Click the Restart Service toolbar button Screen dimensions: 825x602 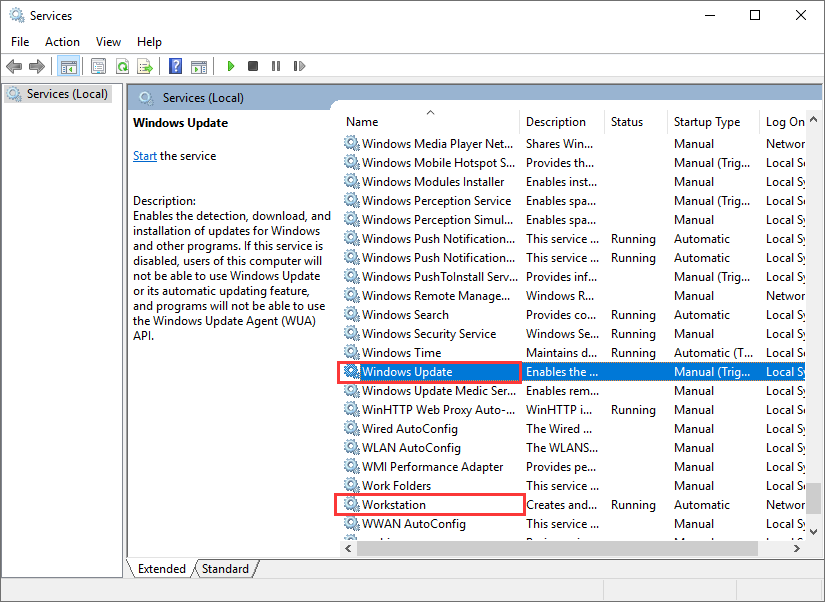click(x=299, y=66)
